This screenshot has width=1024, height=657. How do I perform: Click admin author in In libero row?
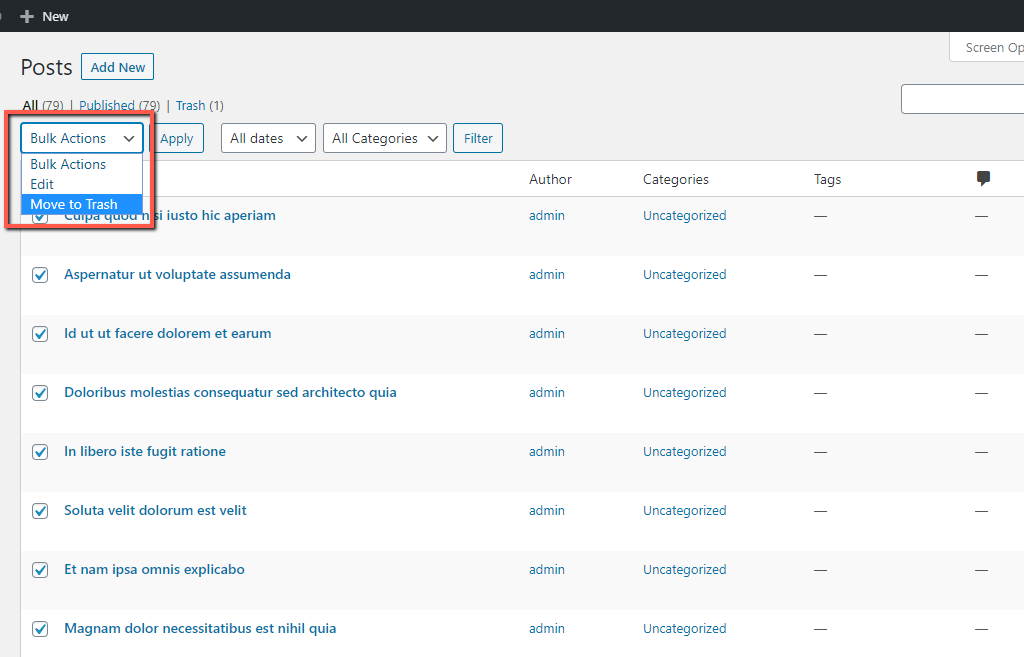pyautogui.click(x=547, y=451)
